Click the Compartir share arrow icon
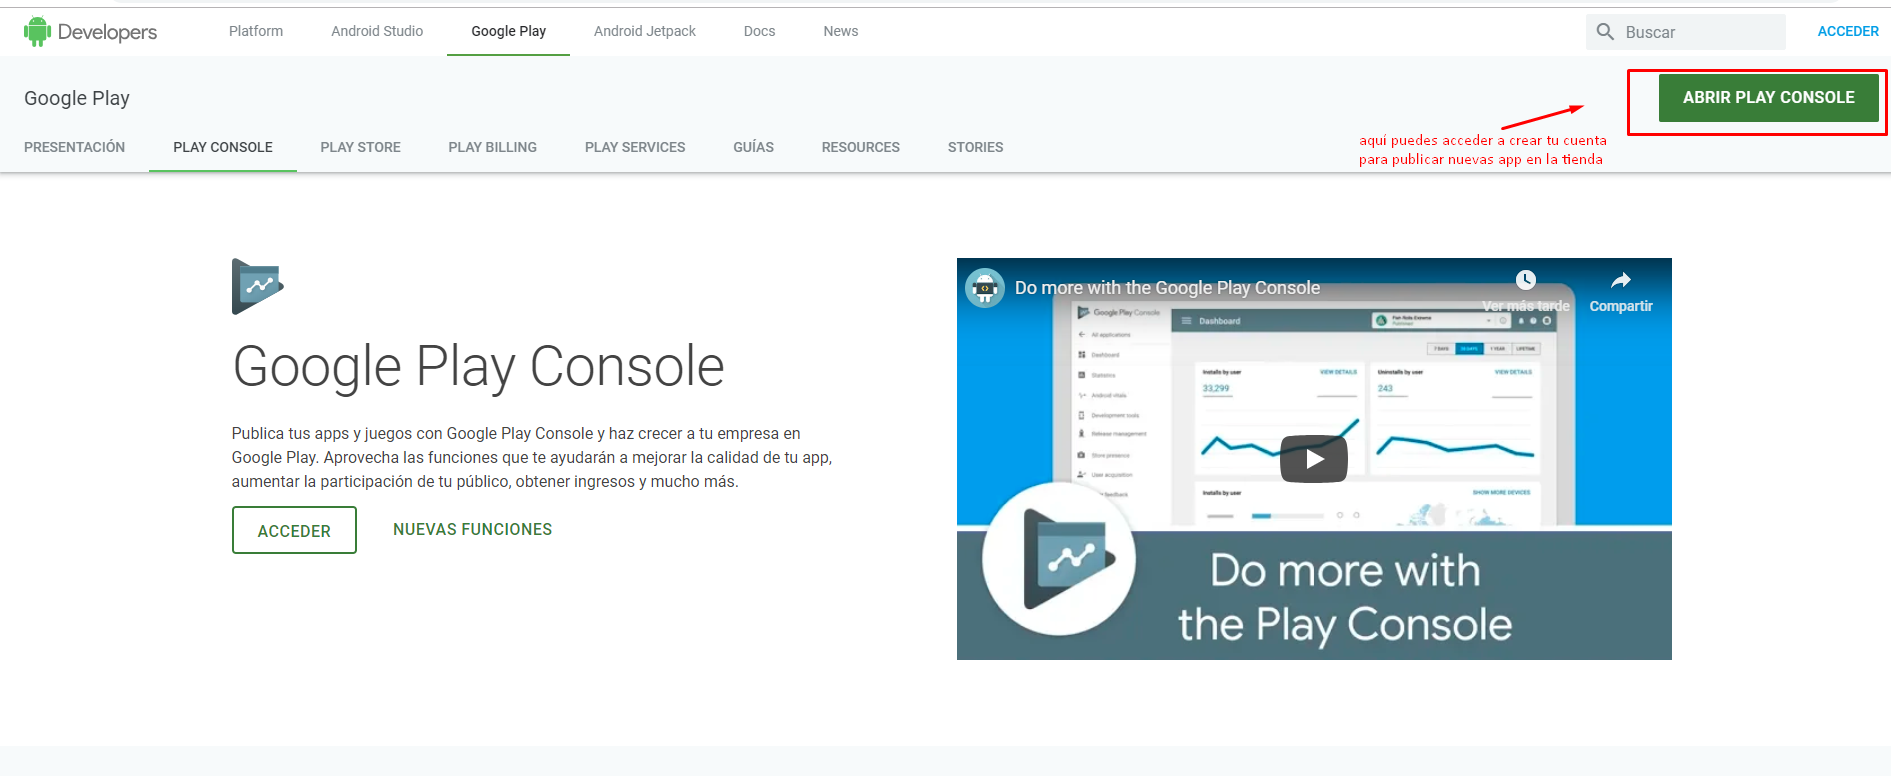1891x776 pixels. click(1621, 280)
